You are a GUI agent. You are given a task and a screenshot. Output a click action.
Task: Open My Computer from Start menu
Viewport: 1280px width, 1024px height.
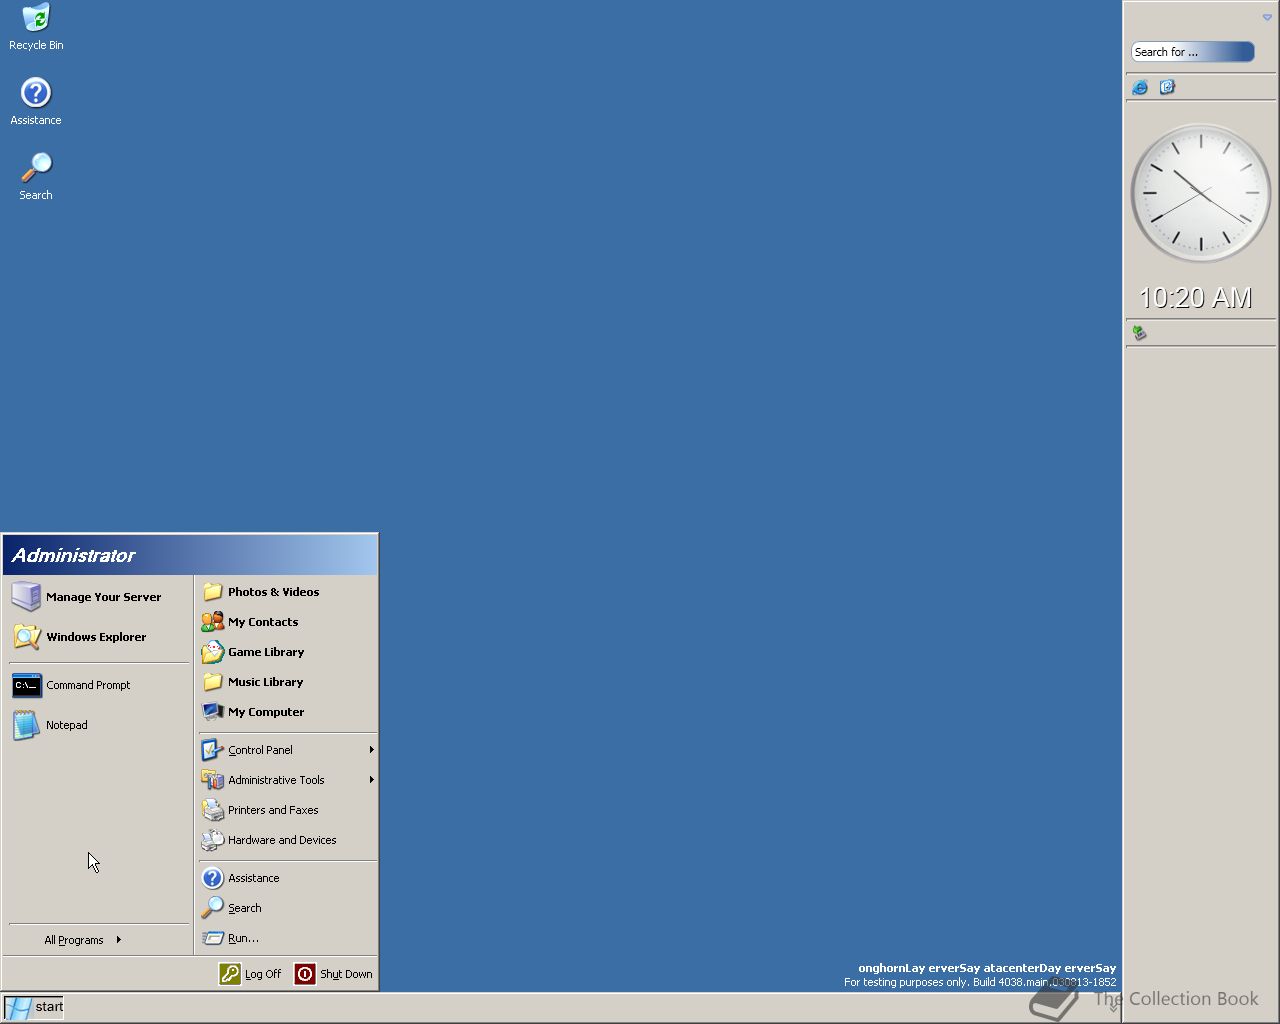click(x=287, y=712)
